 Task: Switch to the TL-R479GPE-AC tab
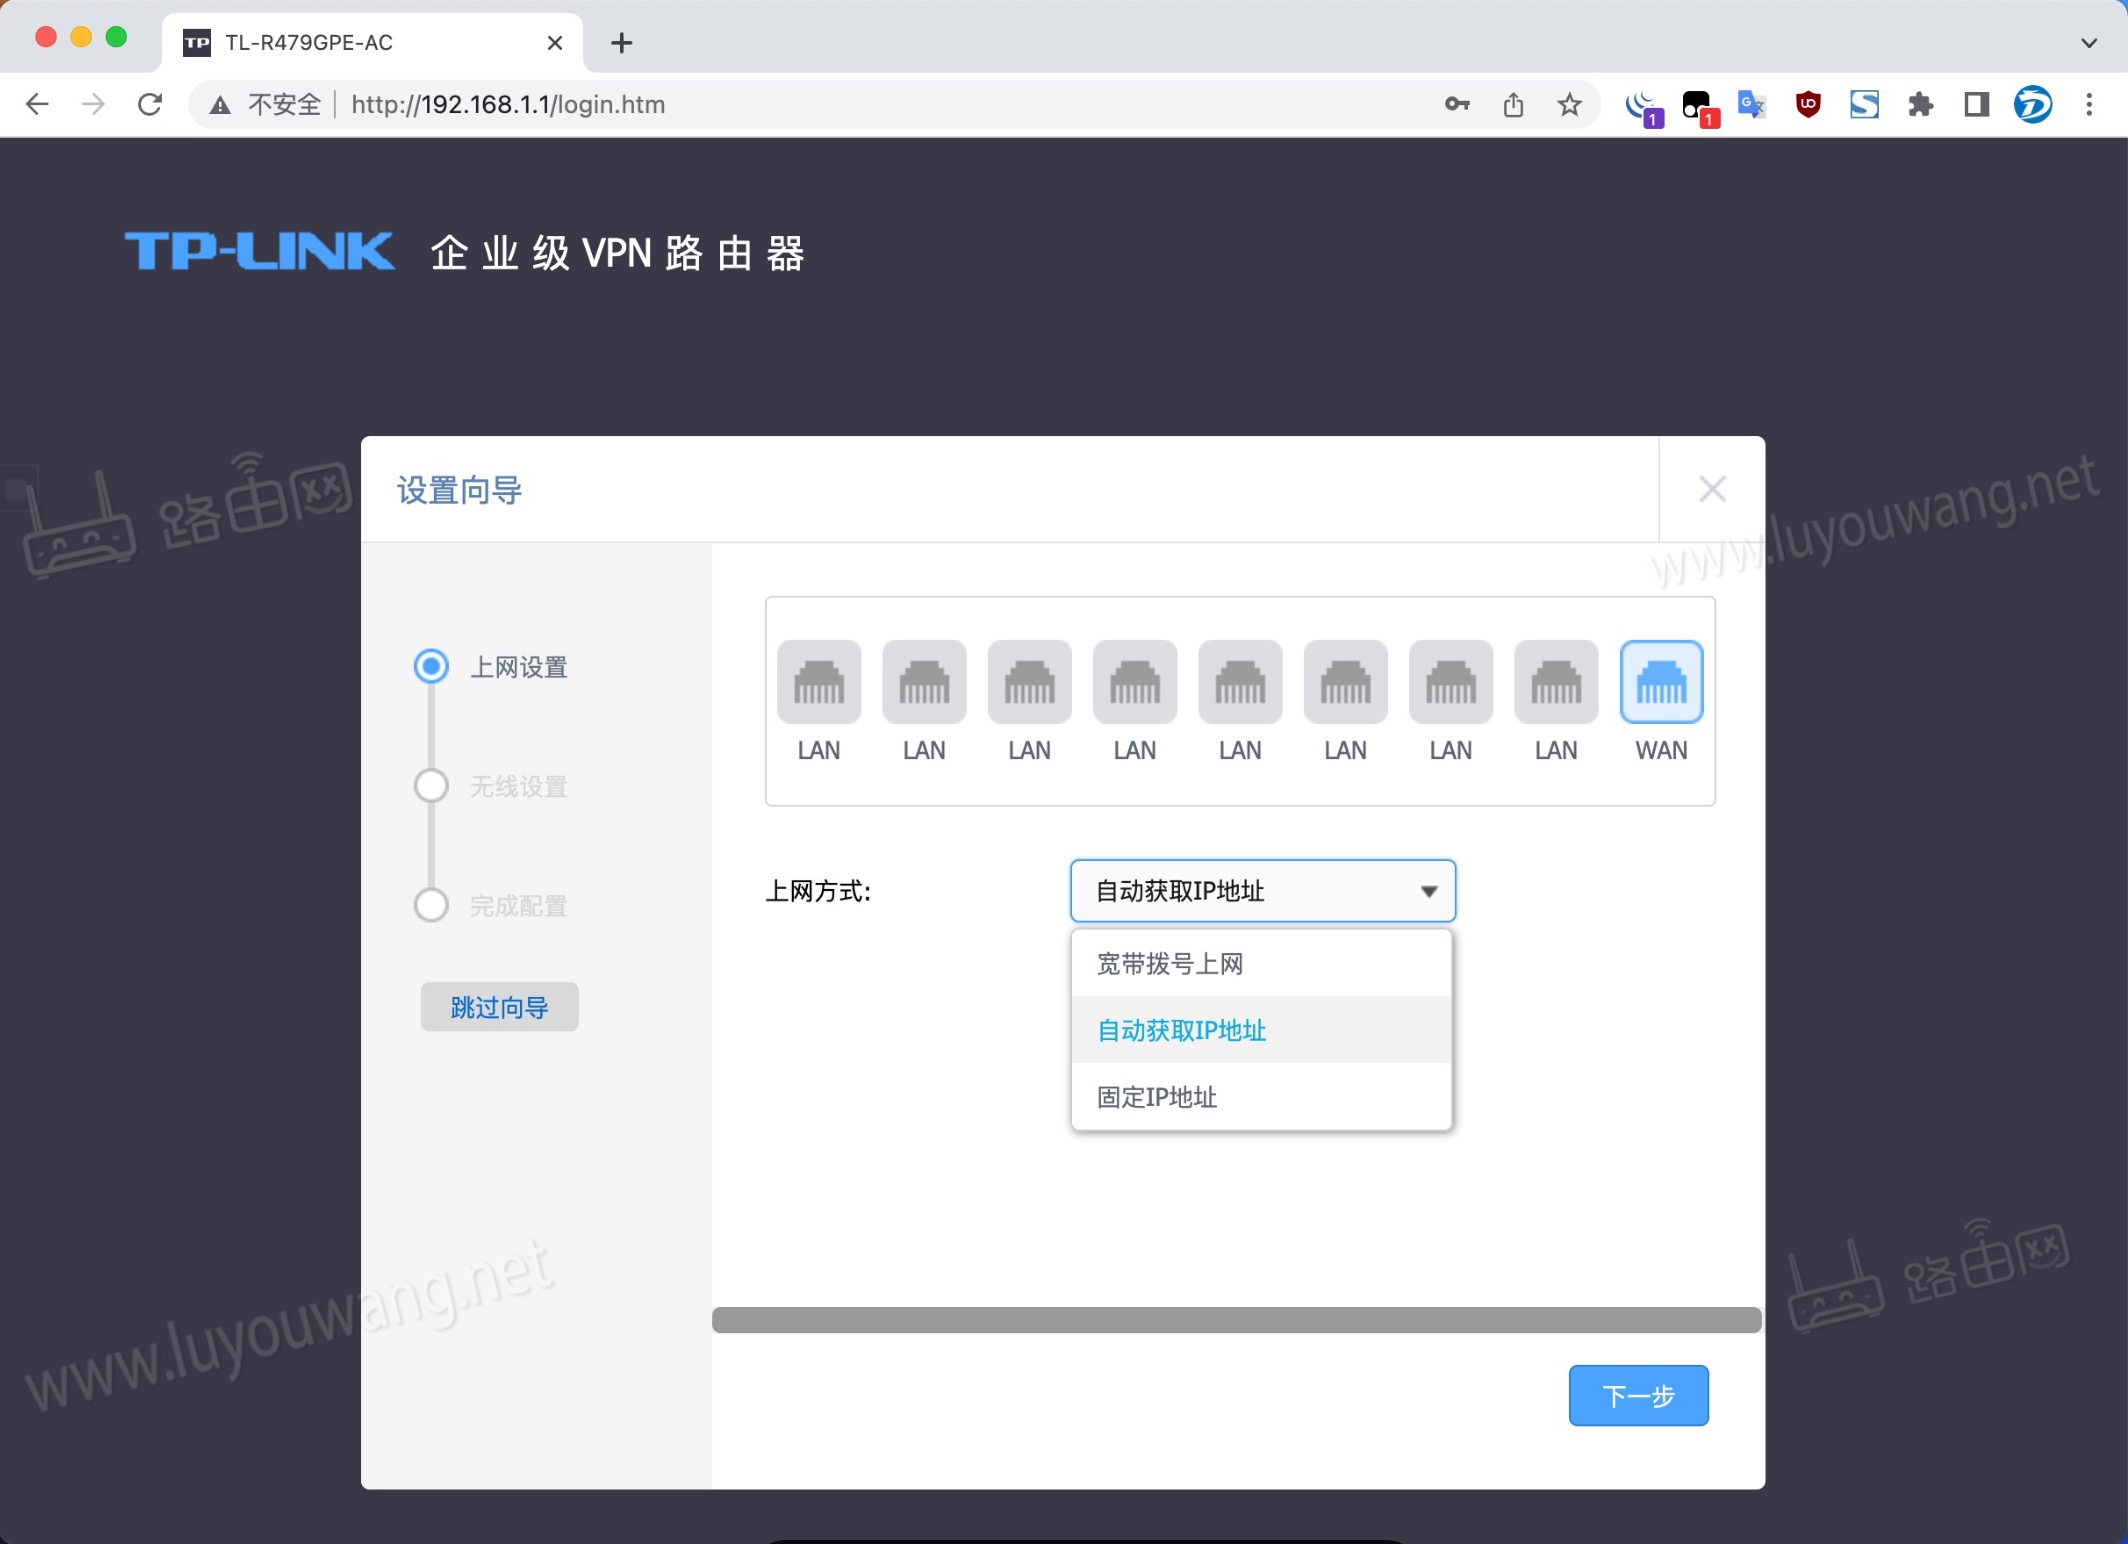[372, 43]
